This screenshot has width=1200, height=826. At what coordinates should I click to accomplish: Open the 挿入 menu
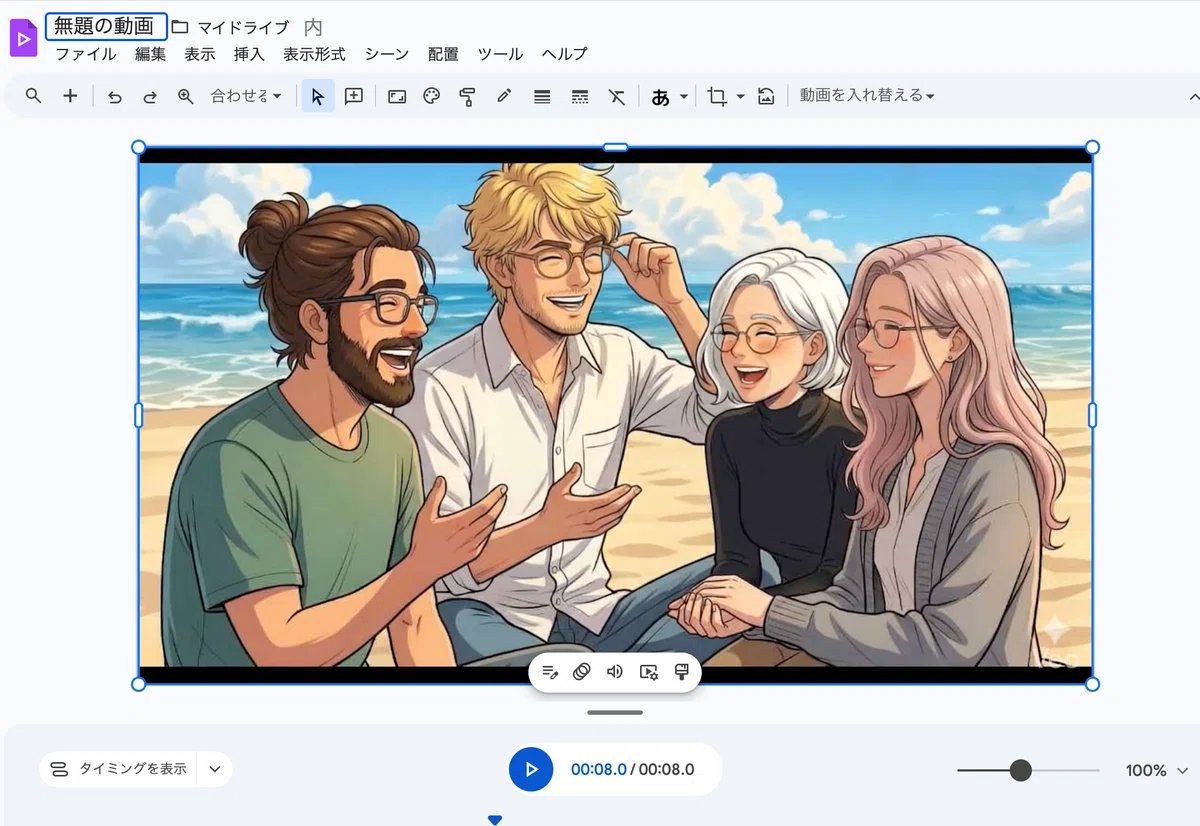(x=249, y=54)
